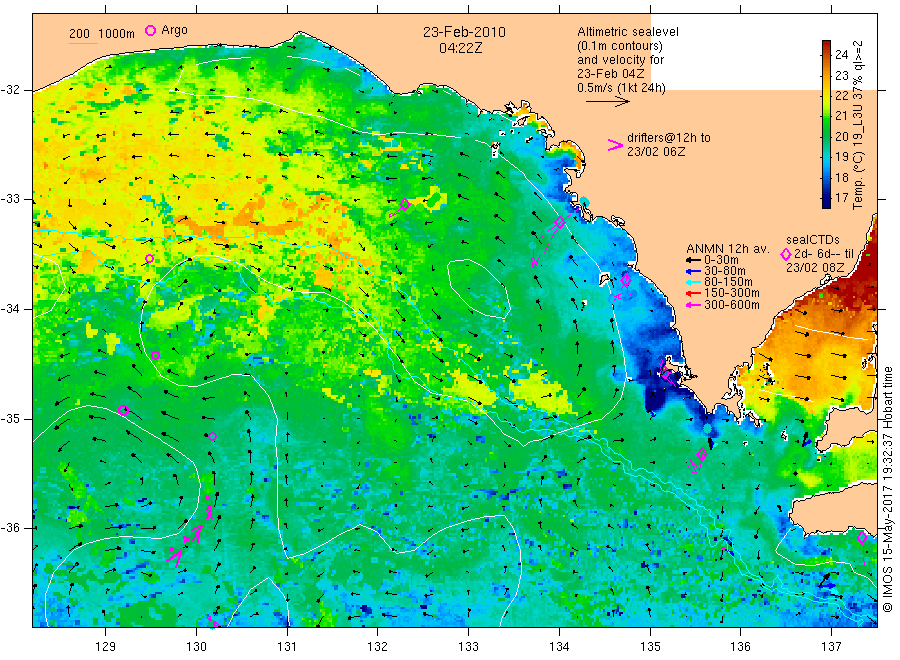Screen dimensions: 900x660
Task: Click the 22 label on temperature scale
Action: (x=841, y=96)
